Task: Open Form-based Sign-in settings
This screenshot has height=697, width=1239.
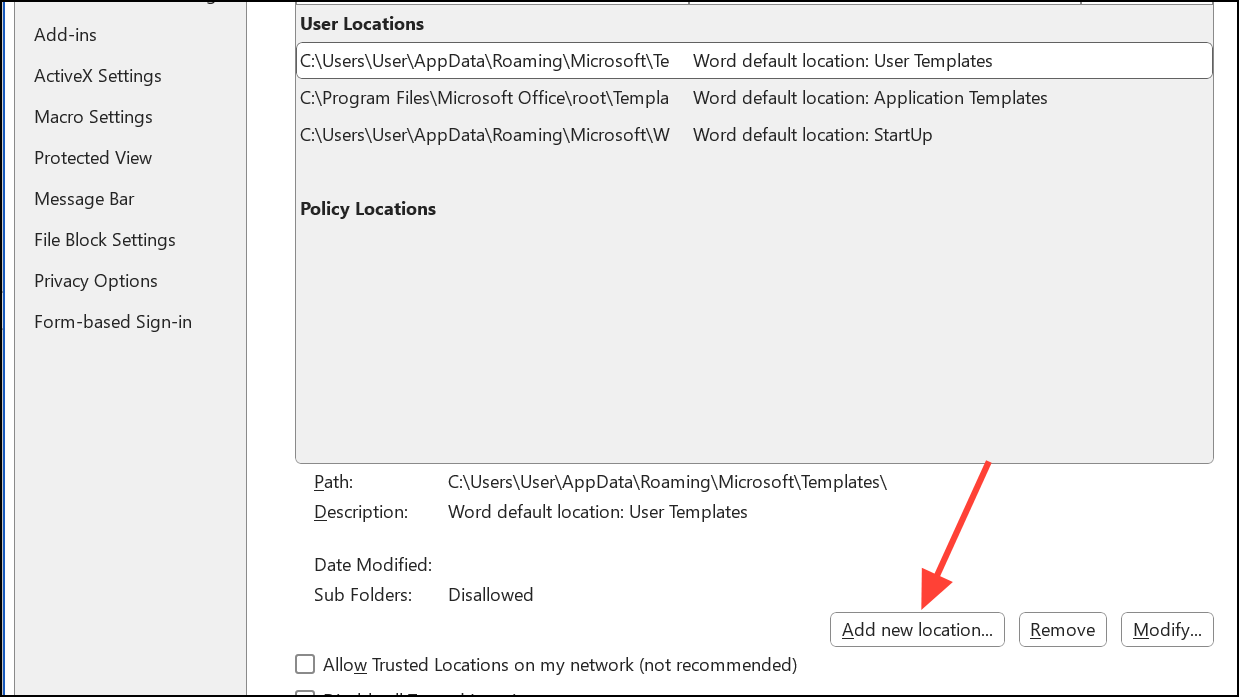Action: coord(112,322)
